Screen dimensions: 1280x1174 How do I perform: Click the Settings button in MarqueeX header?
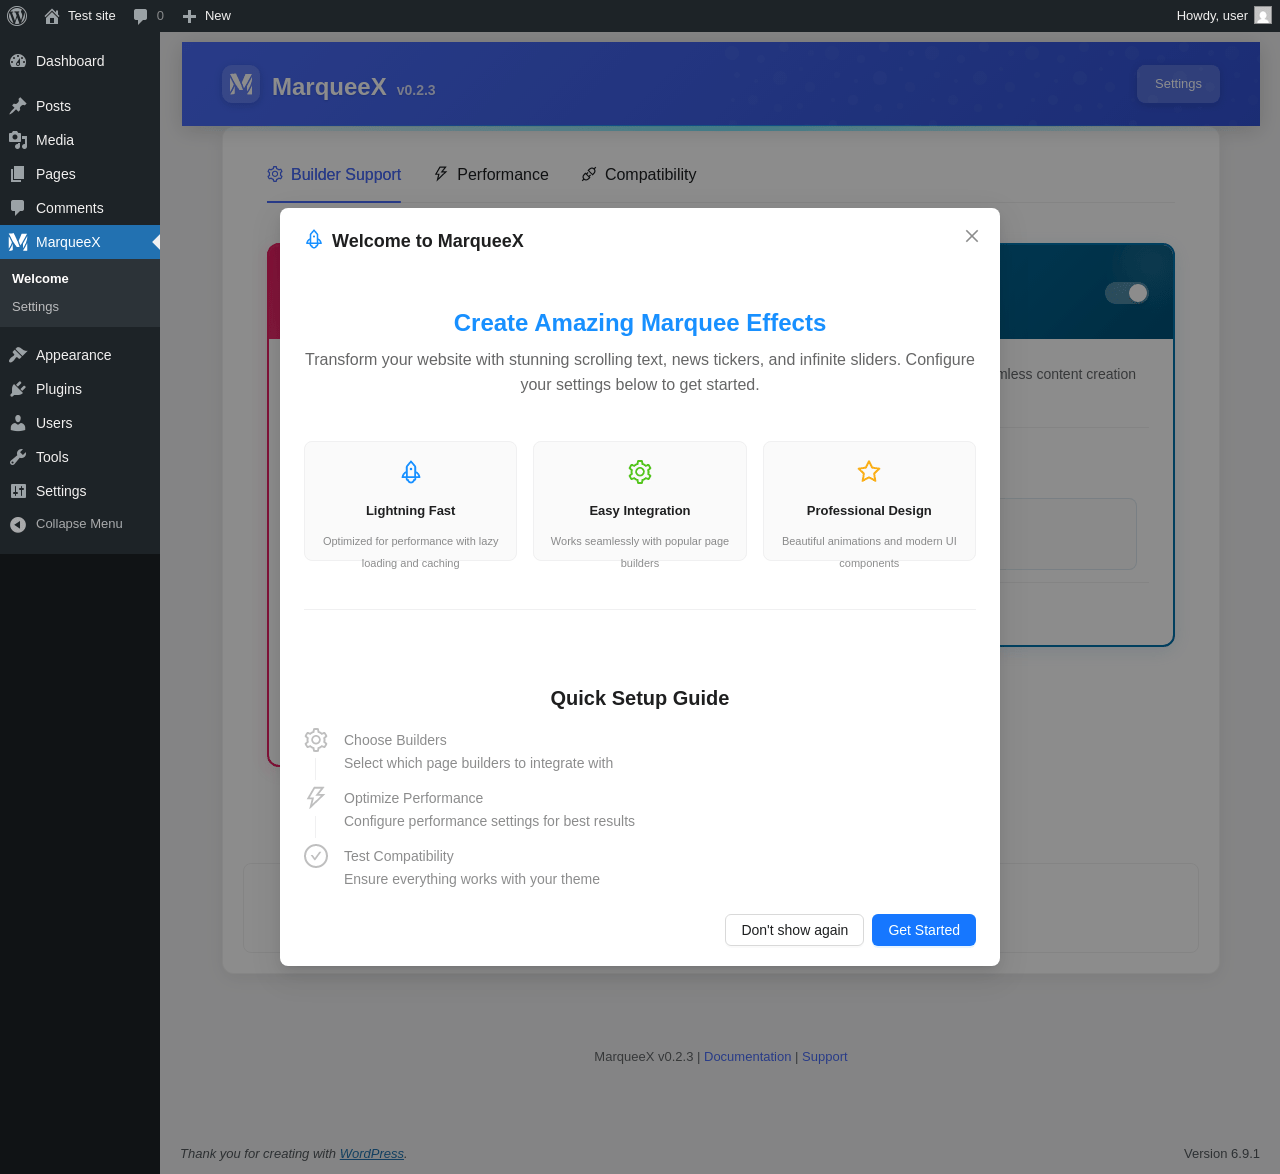pos(1178,84)
